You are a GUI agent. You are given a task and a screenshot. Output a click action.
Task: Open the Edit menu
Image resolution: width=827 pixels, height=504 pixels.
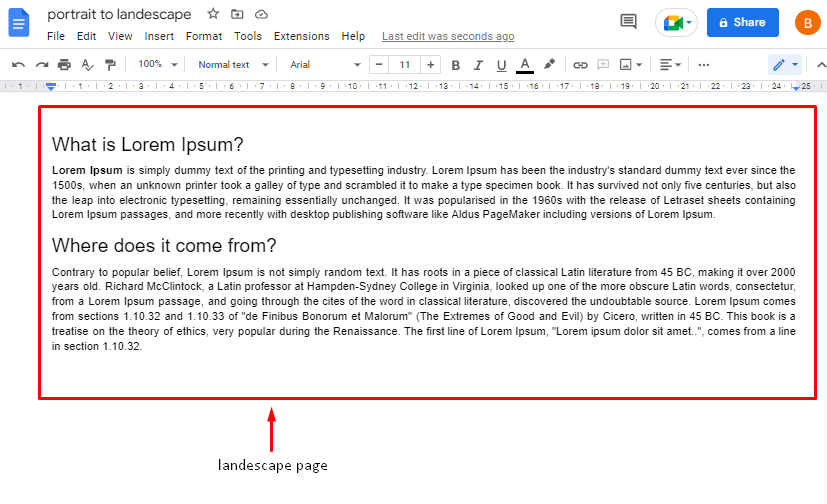[x=86, y=36]
